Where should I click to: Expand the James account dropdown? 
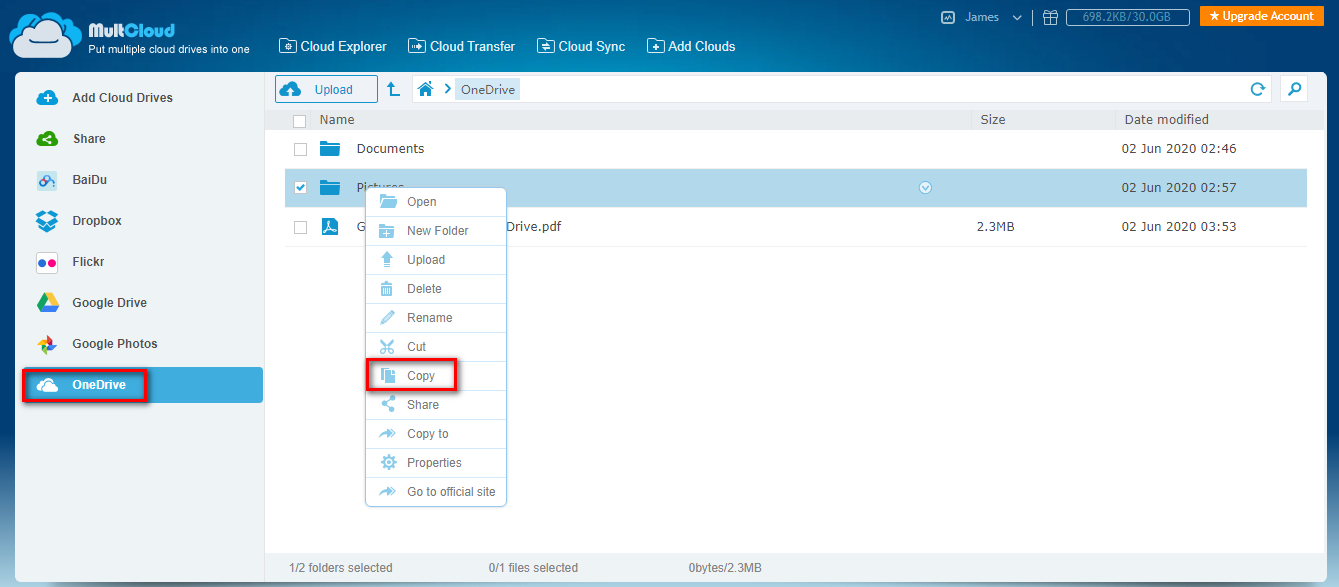[x=1017, y=17]
